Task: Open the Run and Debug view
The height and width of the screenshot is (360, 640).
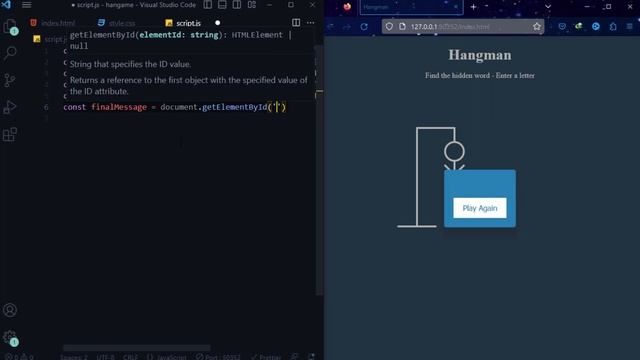Action: coord(10,107)
